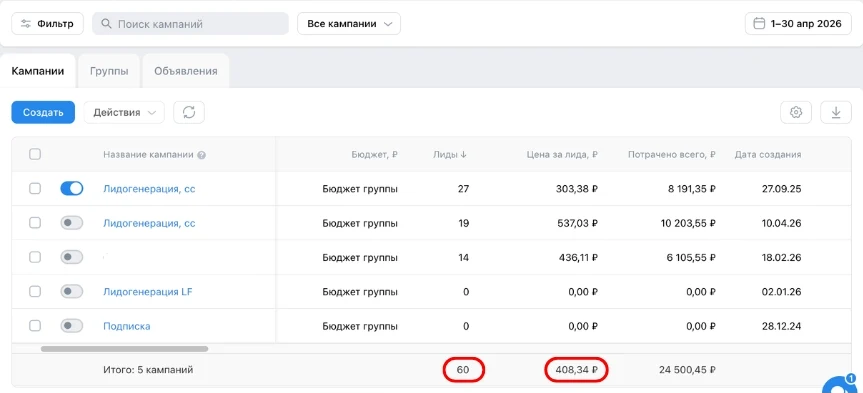Open Лидогенерация, сс campaign with 27 leads
Screen dimensions: 863x393
point(149,189)
